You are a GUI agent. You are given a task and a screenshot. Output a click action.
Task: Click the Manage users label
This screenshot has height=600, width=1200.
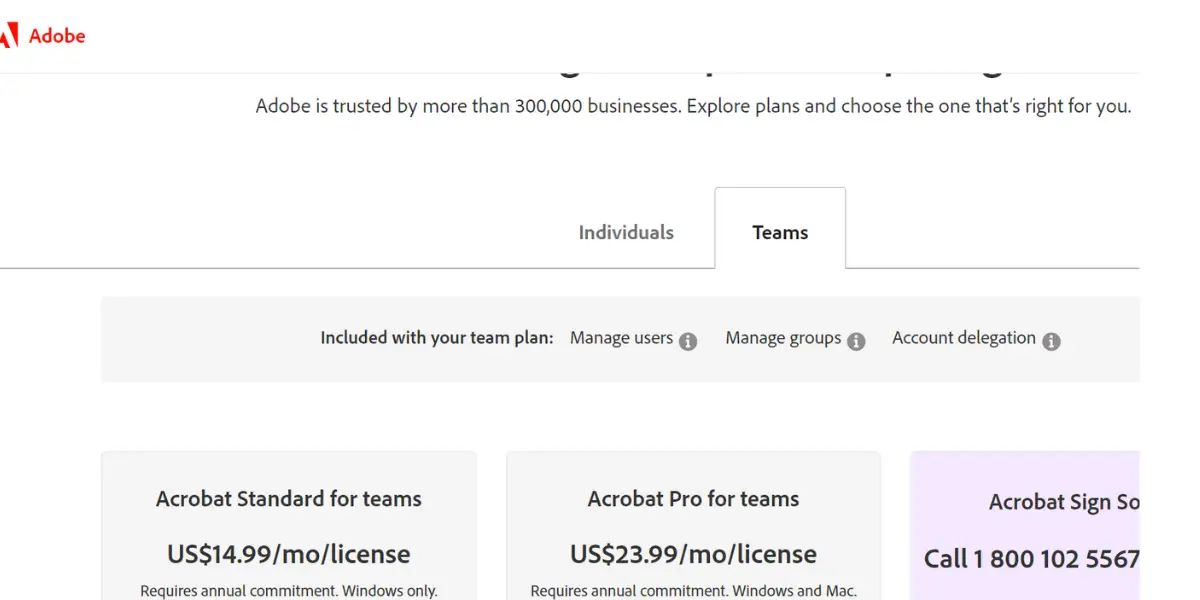tap(621, 338)
